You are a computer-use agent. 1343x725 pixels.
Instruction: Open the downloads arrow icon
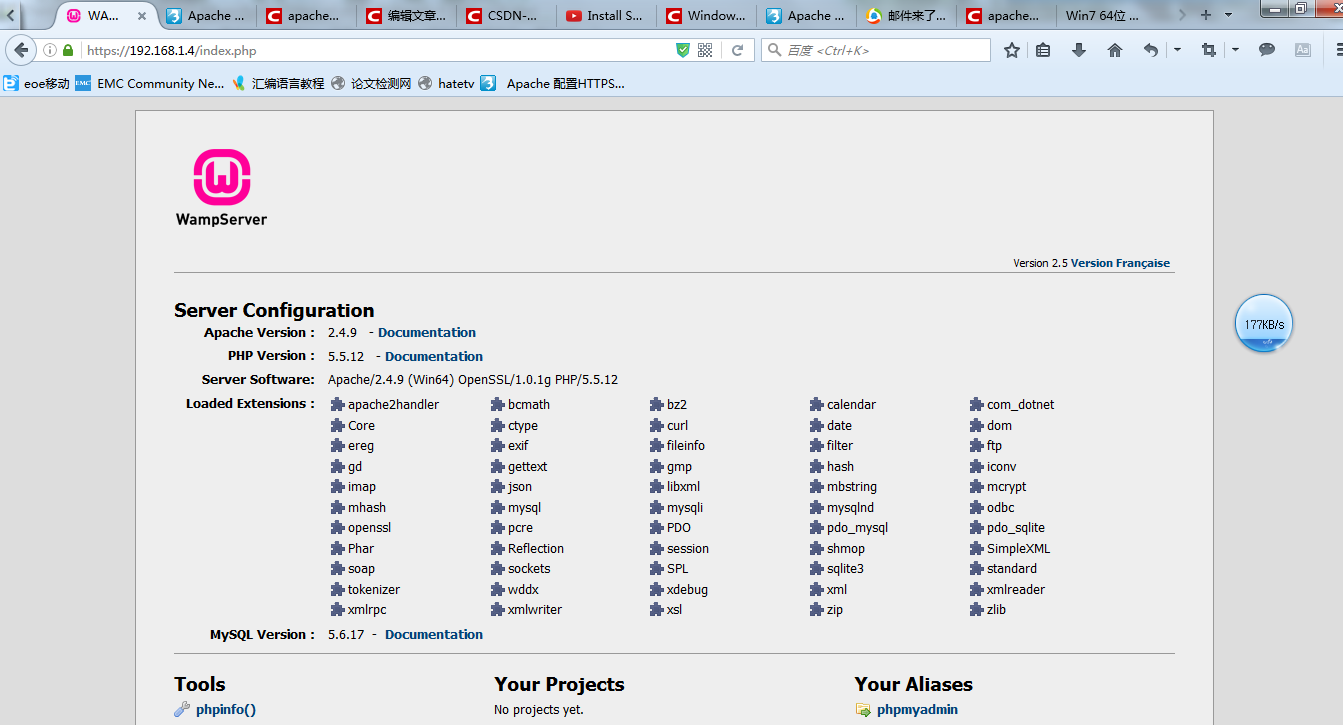[1079, 50]
